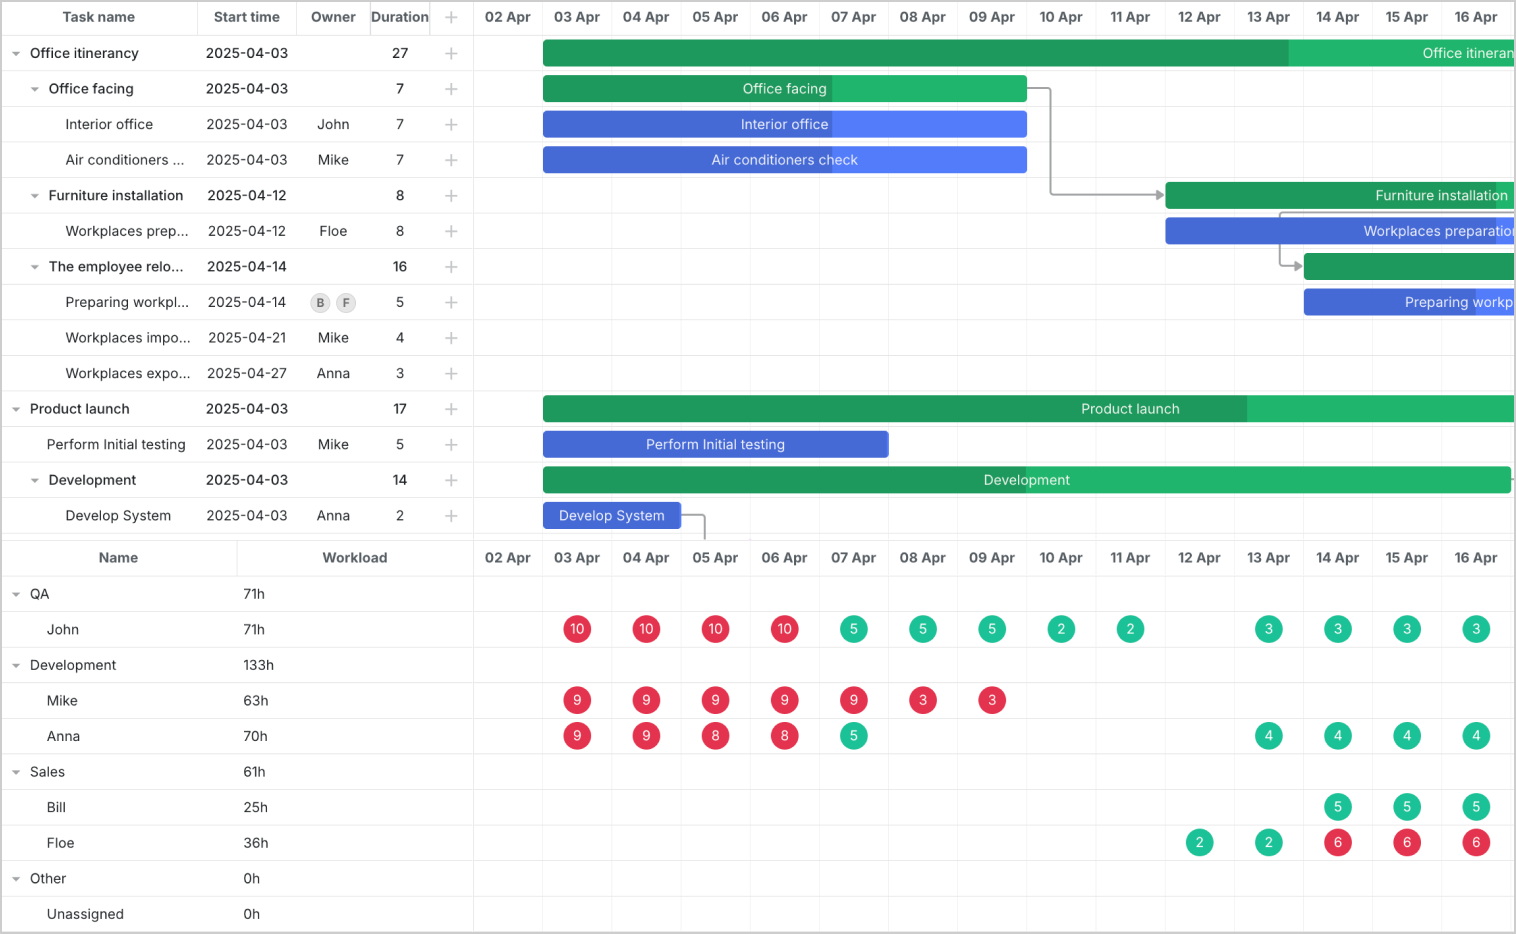
Task: Collapse the QA resource group
Action: point(14,593)
